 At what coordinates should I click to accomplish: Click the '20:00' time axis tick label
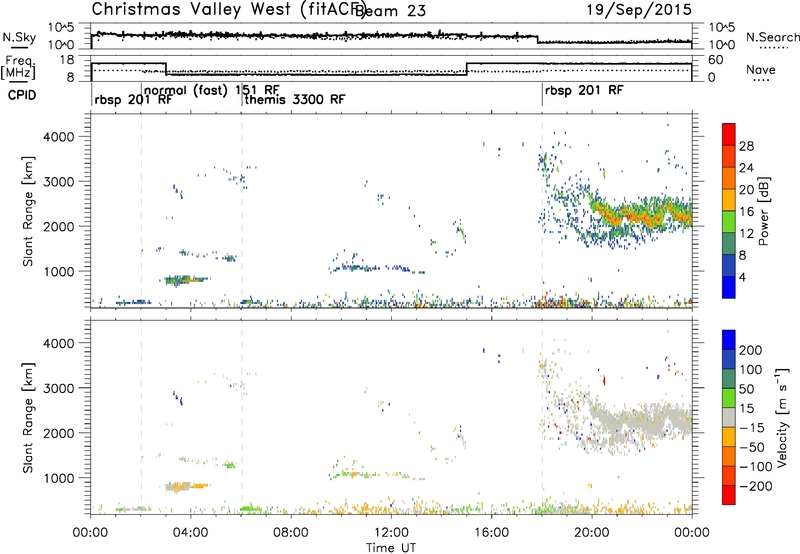pos(592,533)
